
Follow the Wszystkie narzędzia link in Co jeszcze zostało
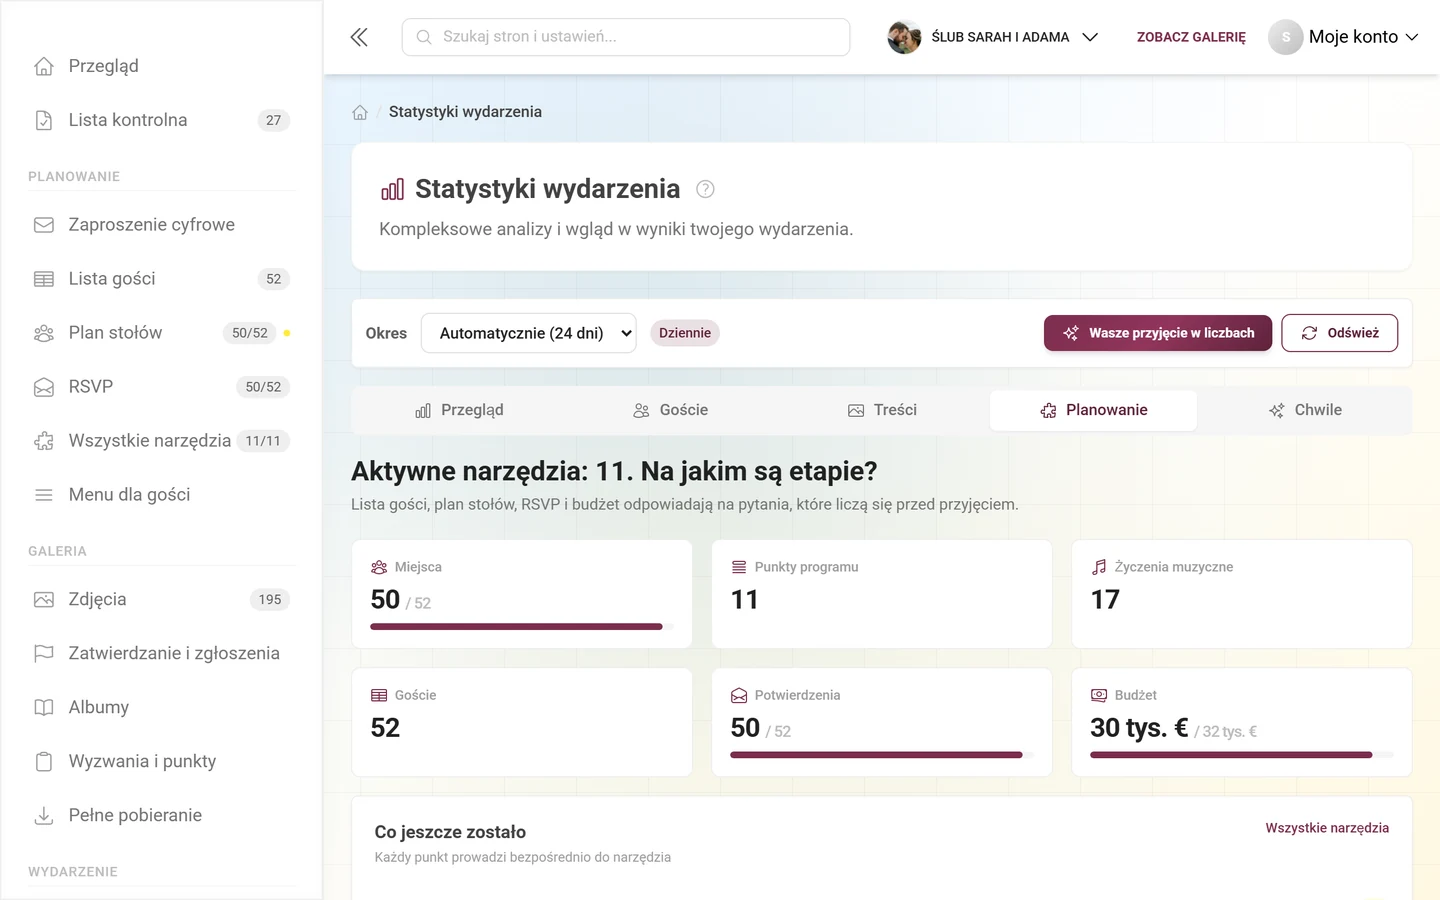click(1327, 828)
